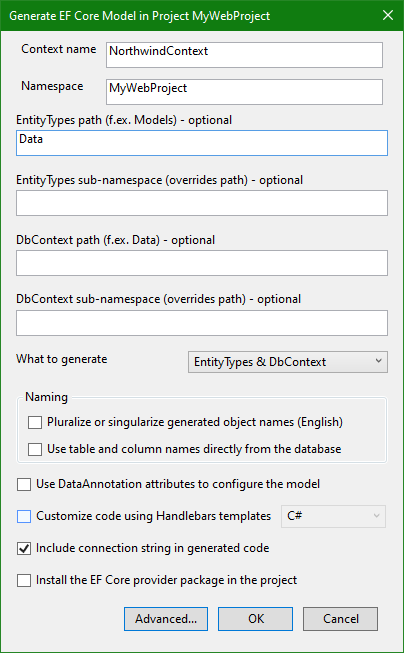Confirm with the OK button
This screenshot has width=404, height=653.
256,619
